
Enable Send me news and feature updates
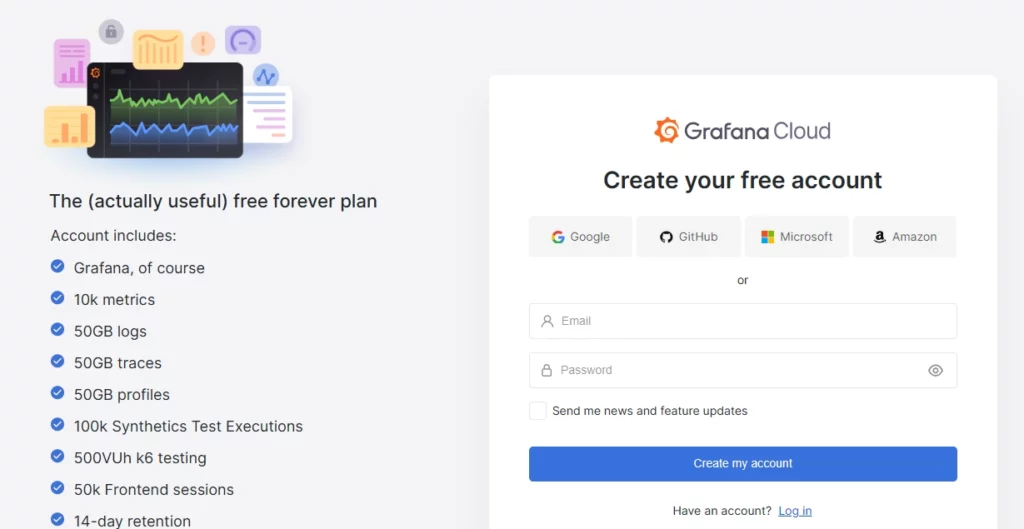537,411
